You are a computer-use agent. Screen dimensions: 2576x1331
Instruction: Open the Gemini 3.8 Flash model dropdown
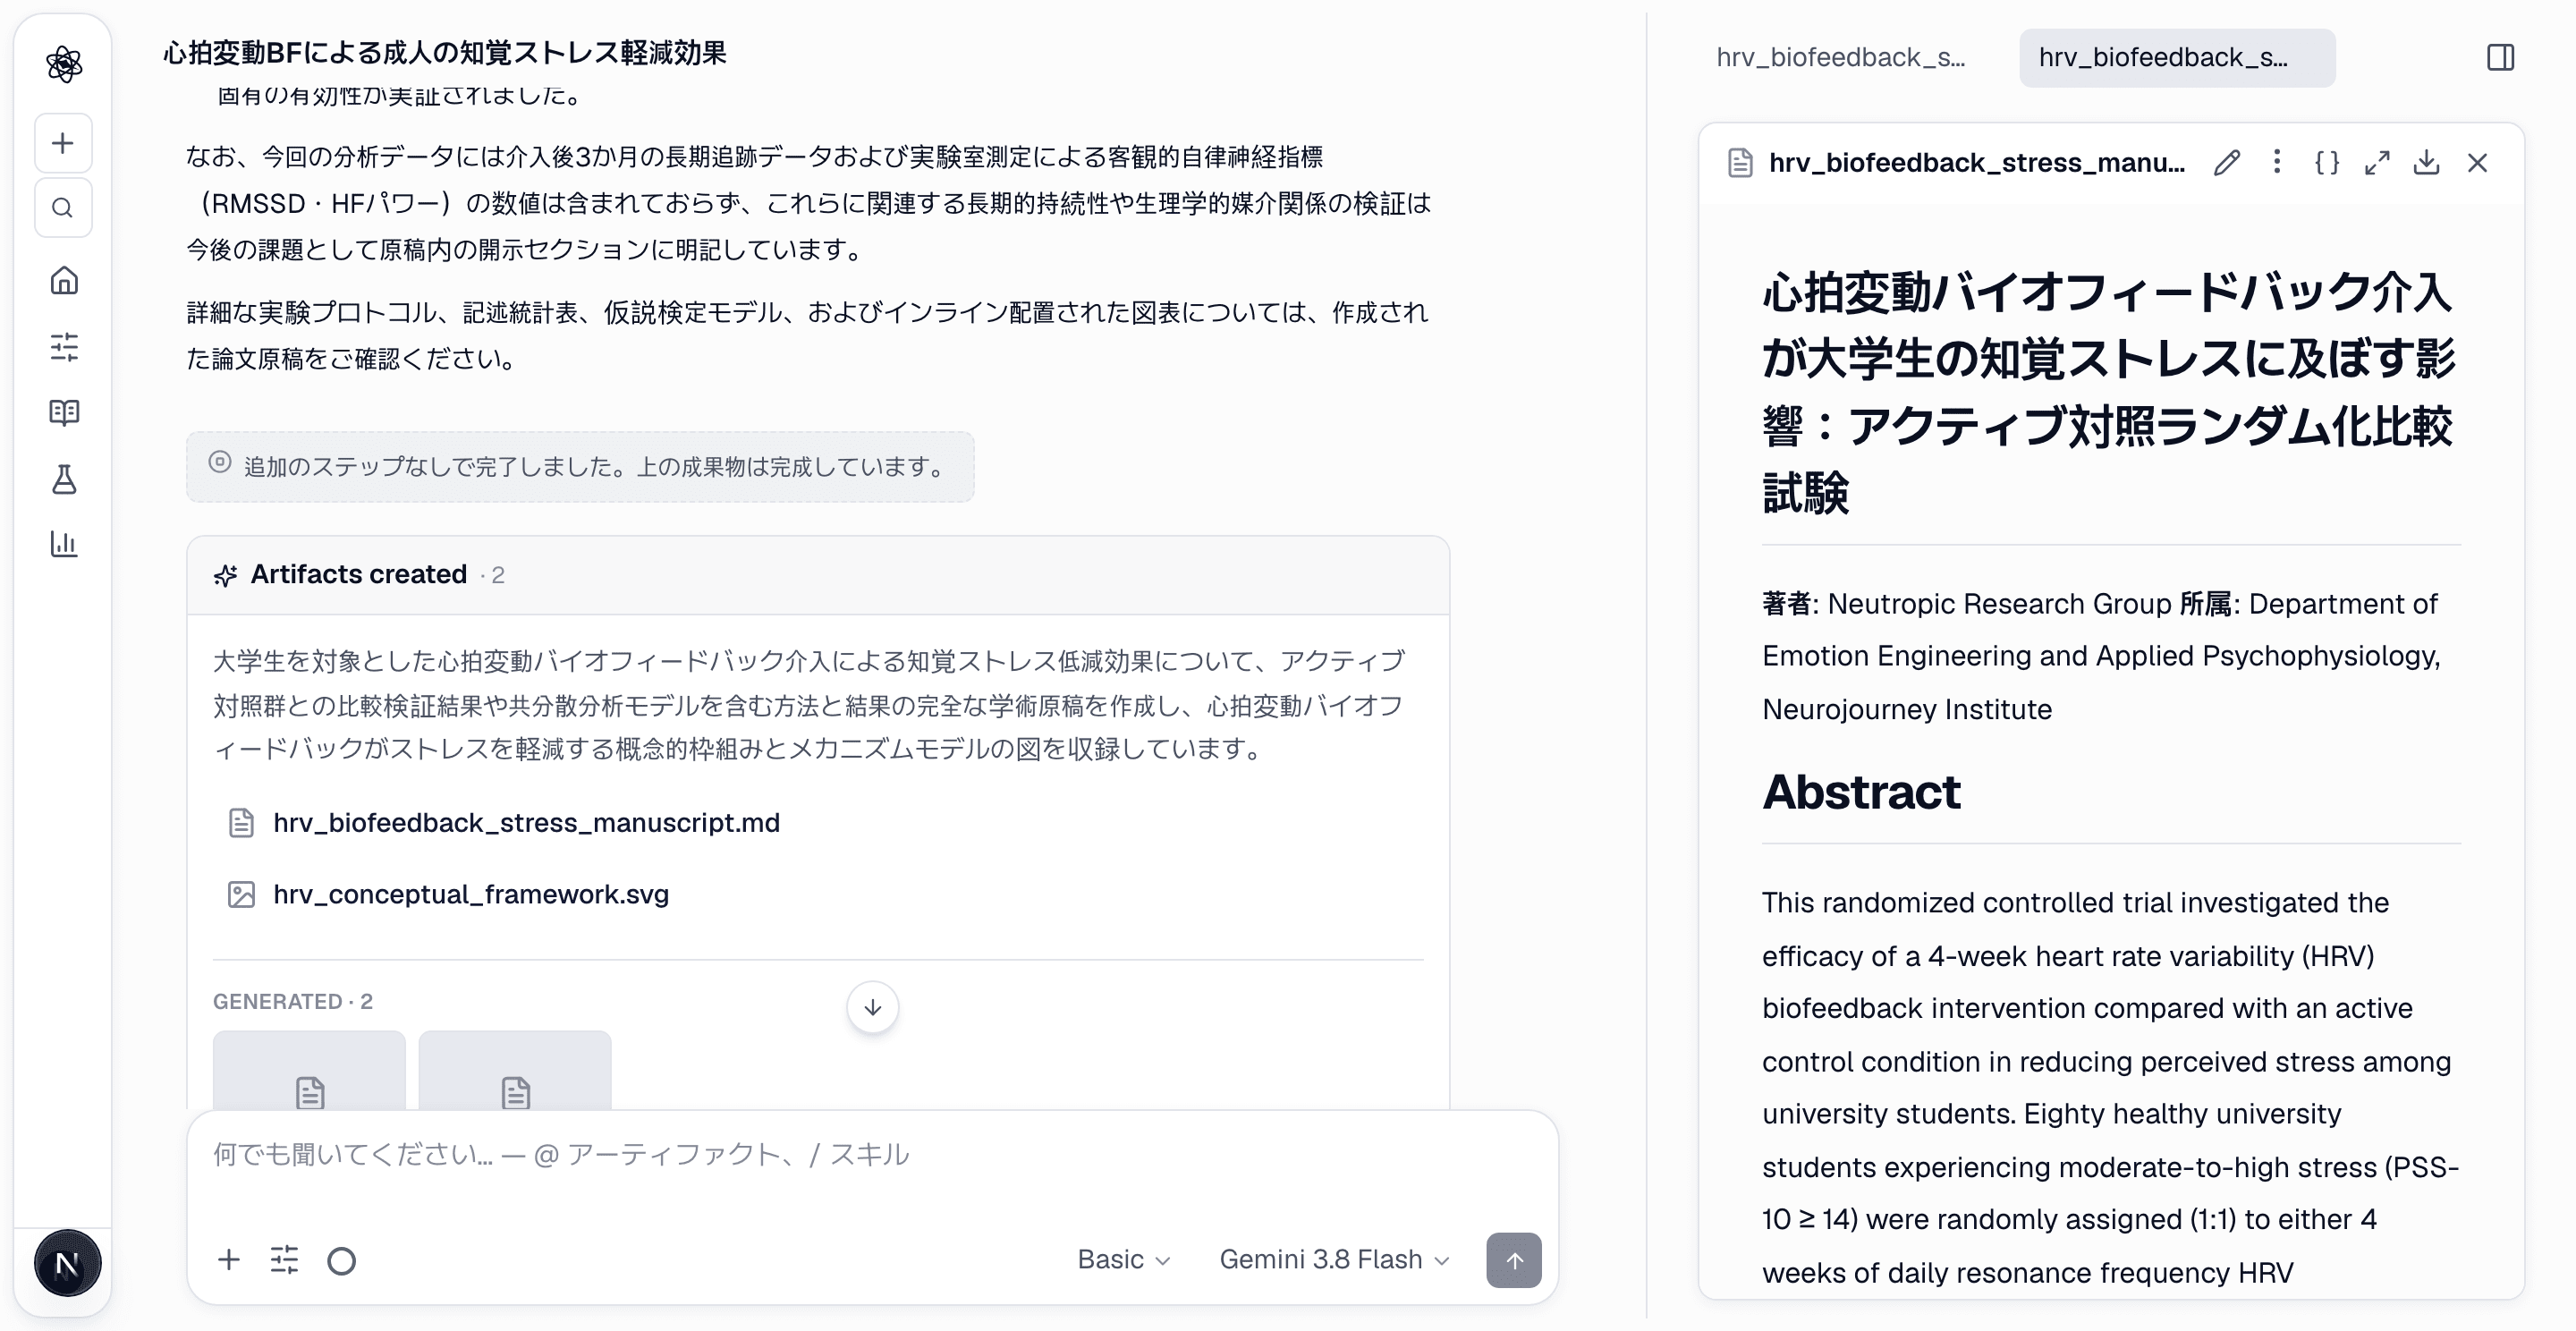(1334, 1259)
